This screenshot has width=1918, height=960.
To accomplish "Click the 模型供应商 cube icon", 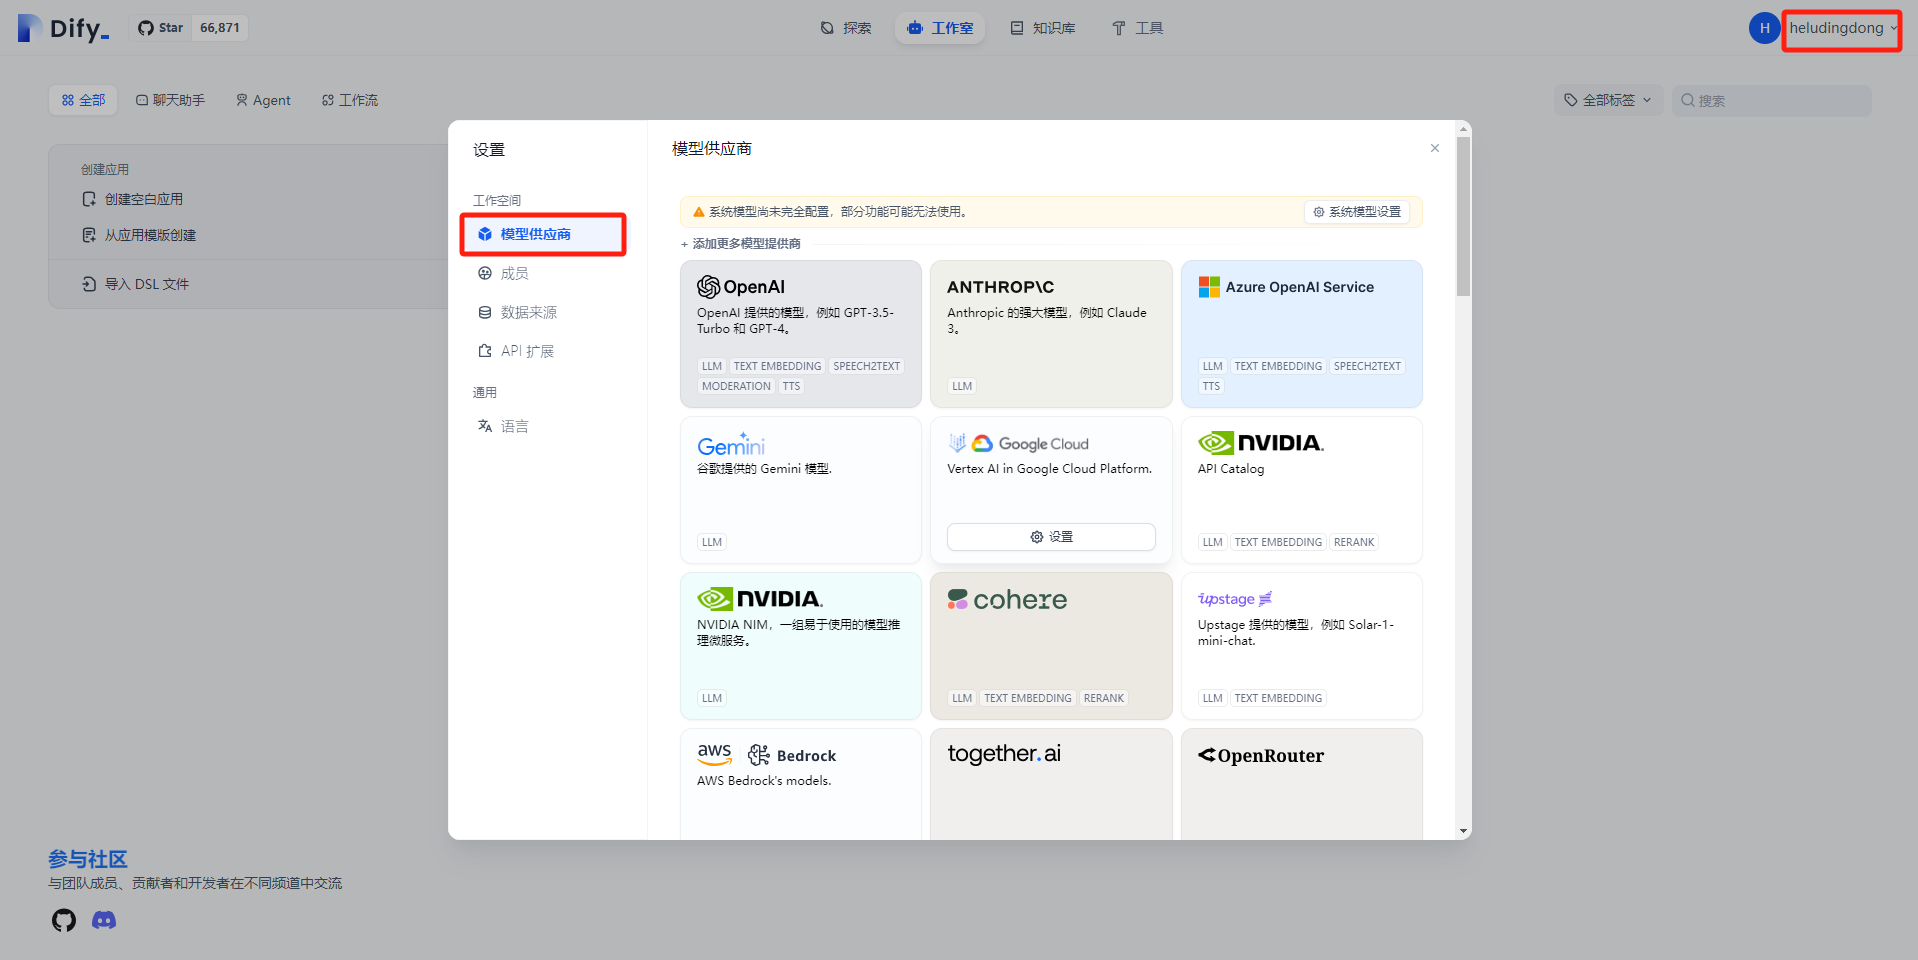I will (x=485, y=234).
